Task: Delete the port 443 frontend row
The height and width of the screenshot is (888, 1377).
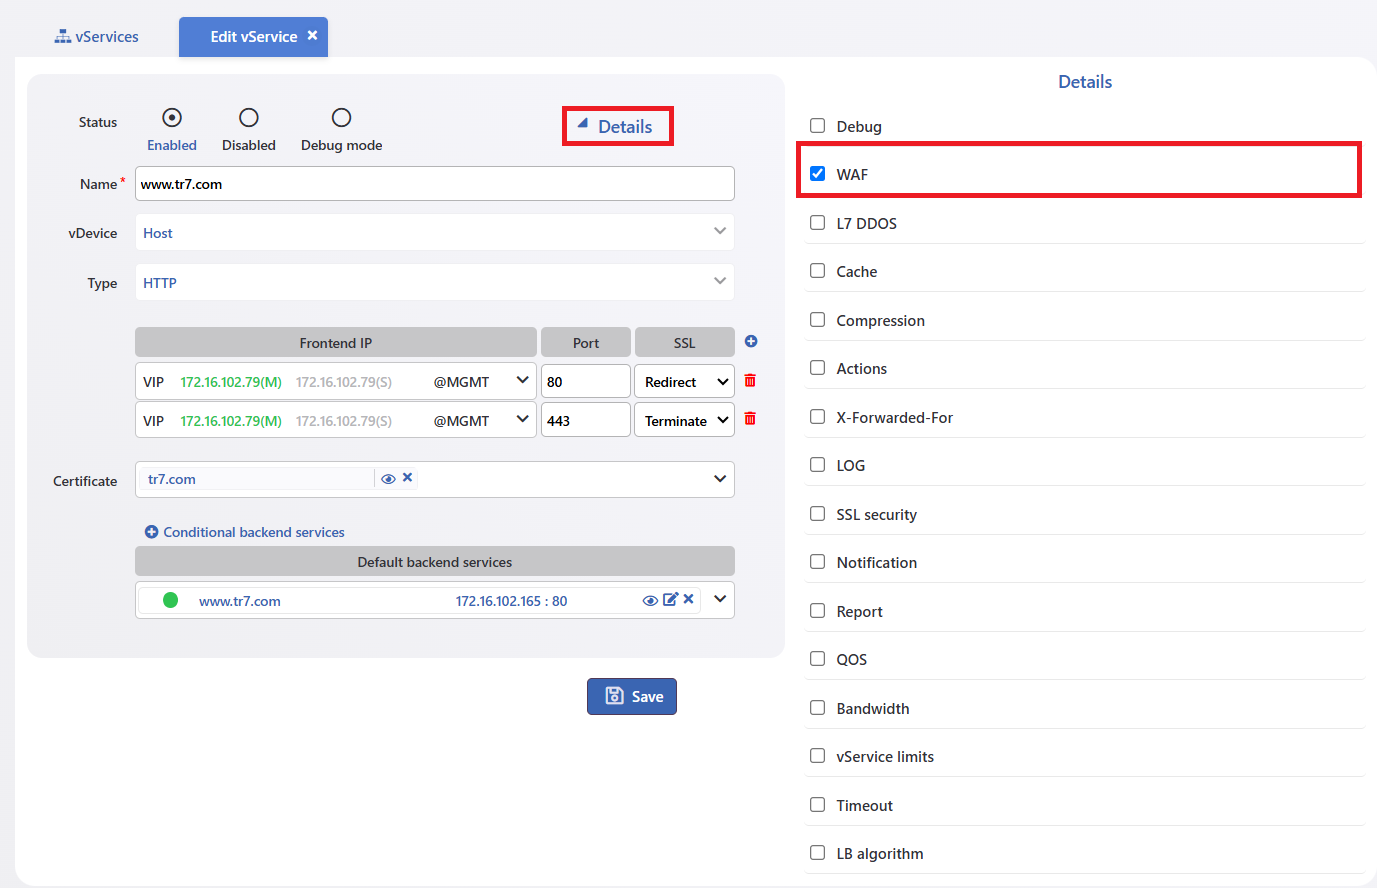Action: [750, 419]
